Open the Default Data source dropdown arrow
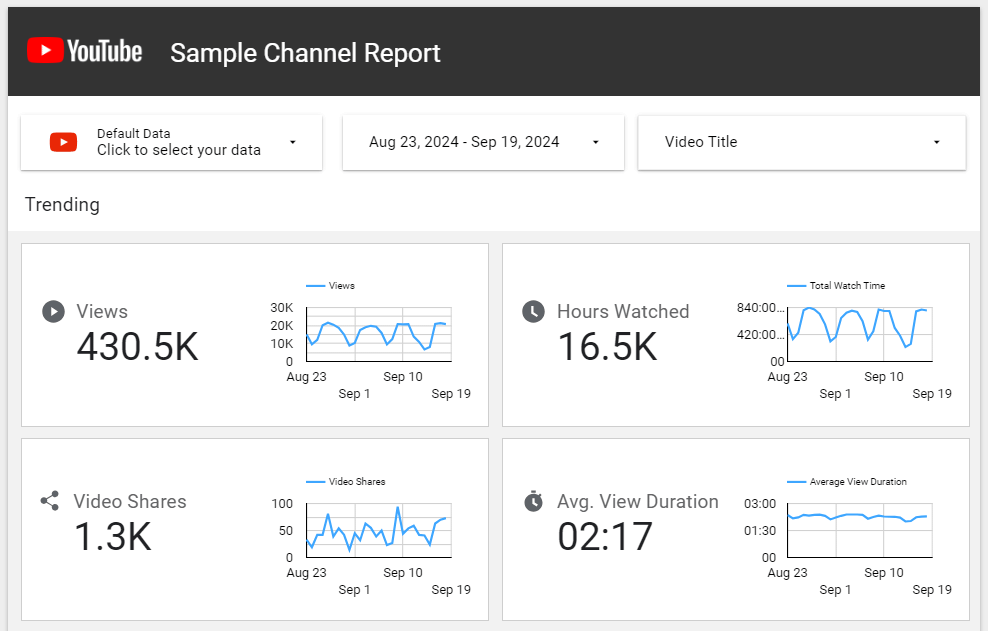 click(292, 142)
